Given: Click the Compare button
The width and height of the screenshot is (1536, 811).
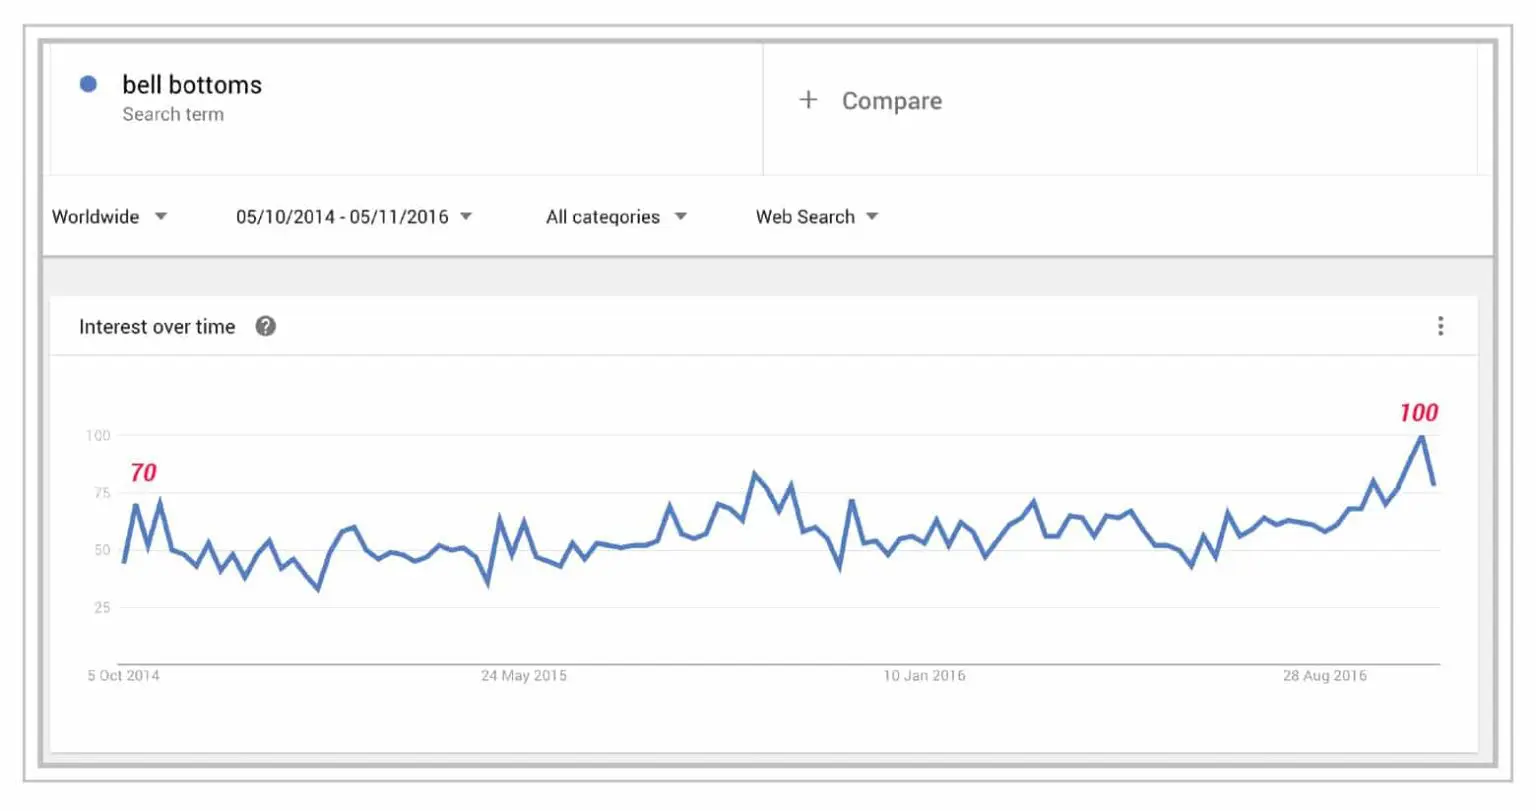Looking at the screenshot, I should 891,101.
